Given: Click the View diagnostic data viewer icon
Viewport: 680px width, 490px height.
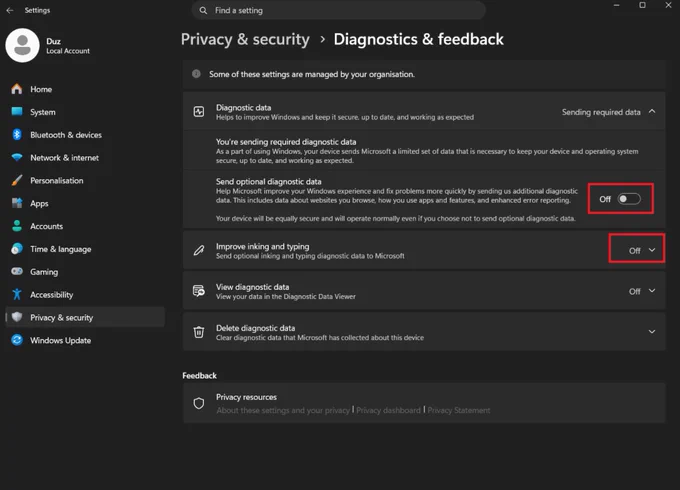Looking at the screenshot, I should coord(199,291).
